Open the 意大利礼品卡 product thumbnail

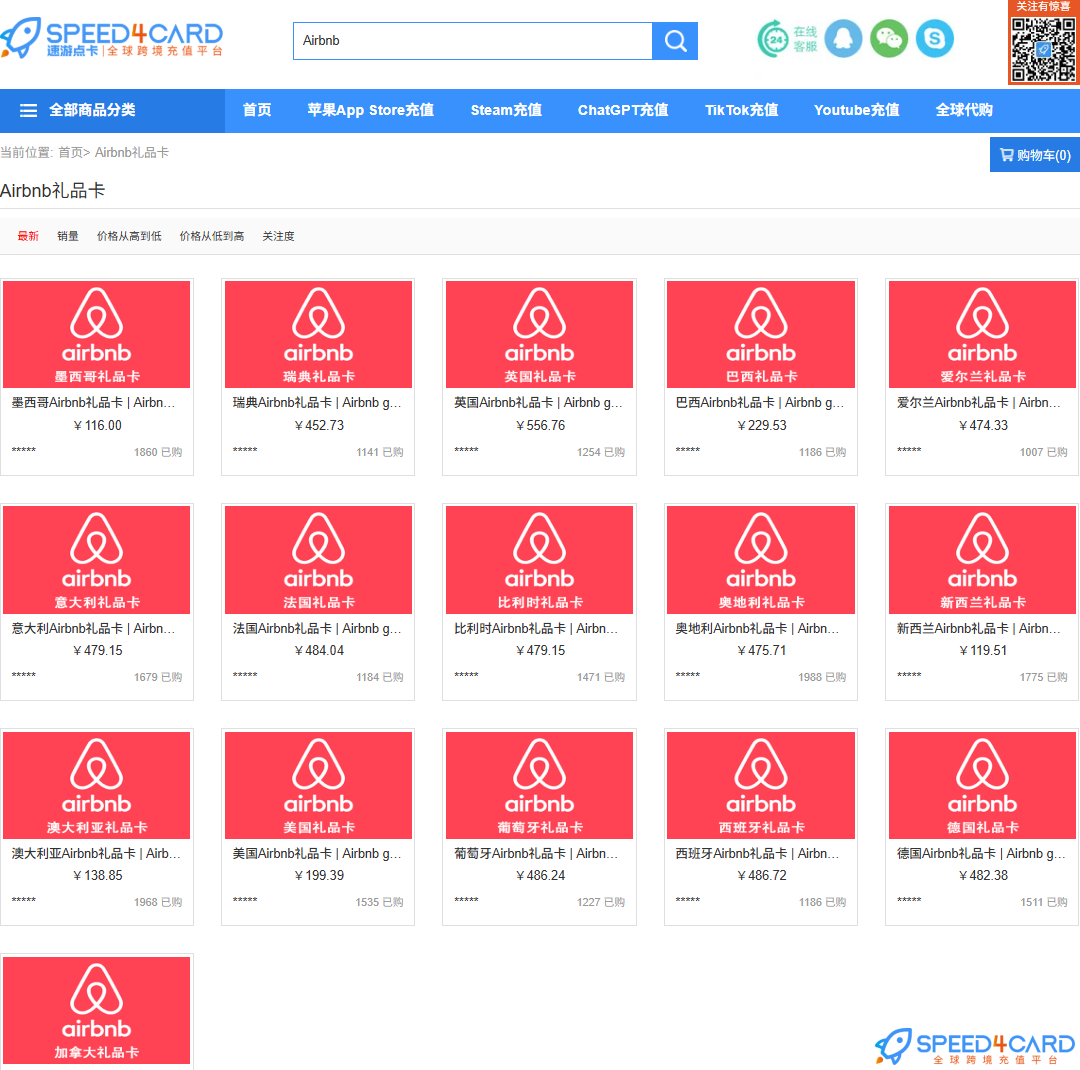tap(96, 559)
